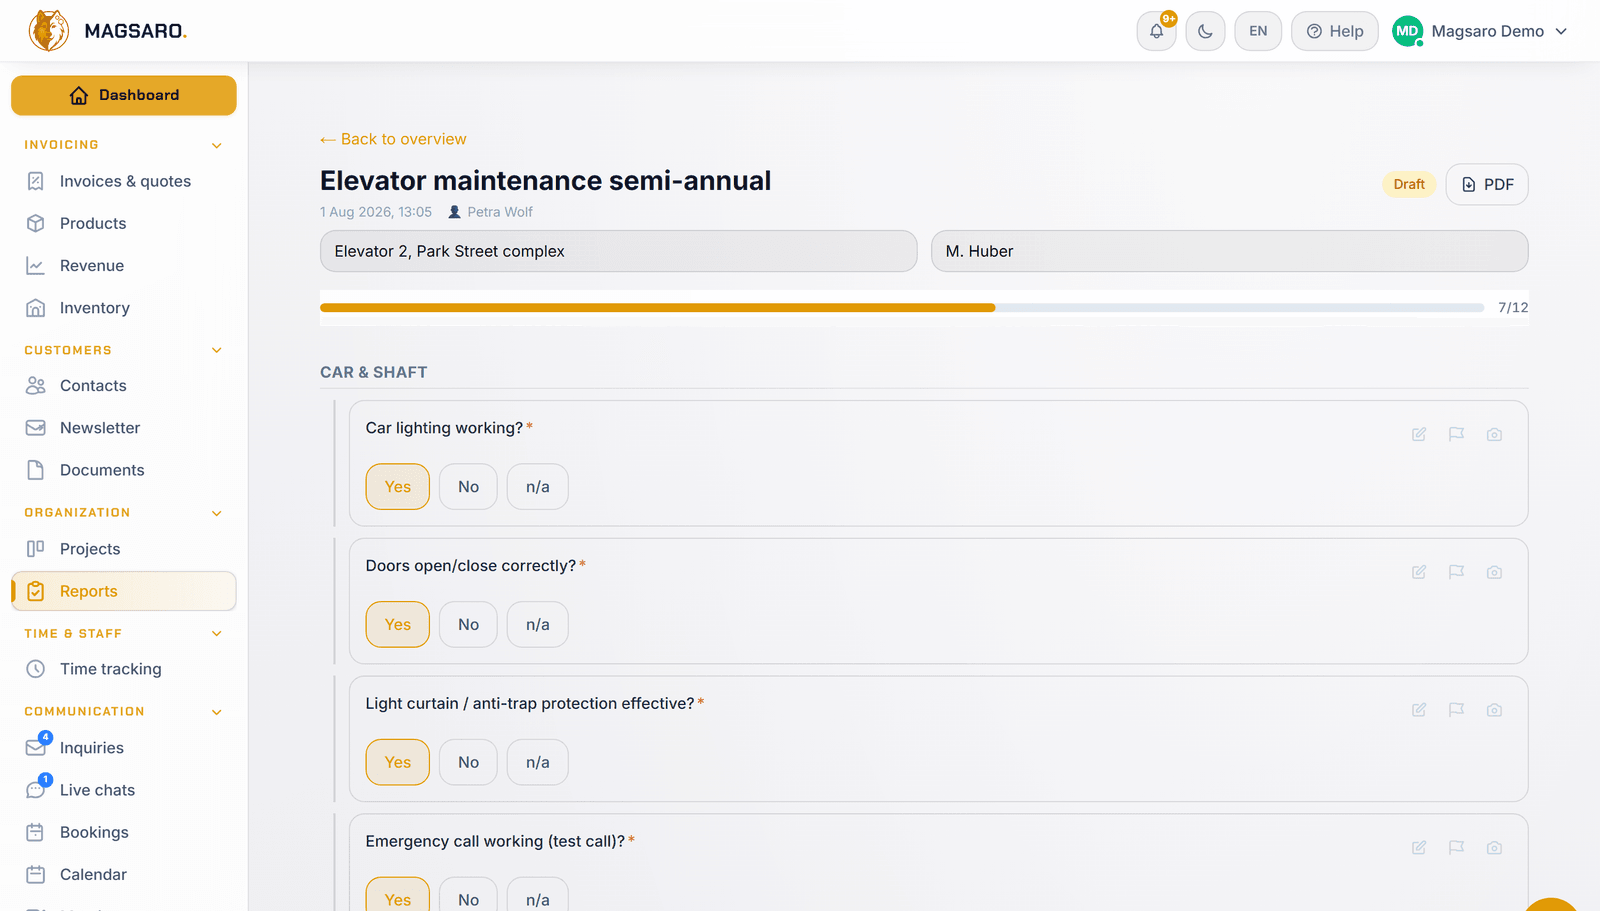Viewport: 1600px width, 911px height.
Task: Open Calendar in the sidebar
Action: pyautogui.click(x=124, y=874)
